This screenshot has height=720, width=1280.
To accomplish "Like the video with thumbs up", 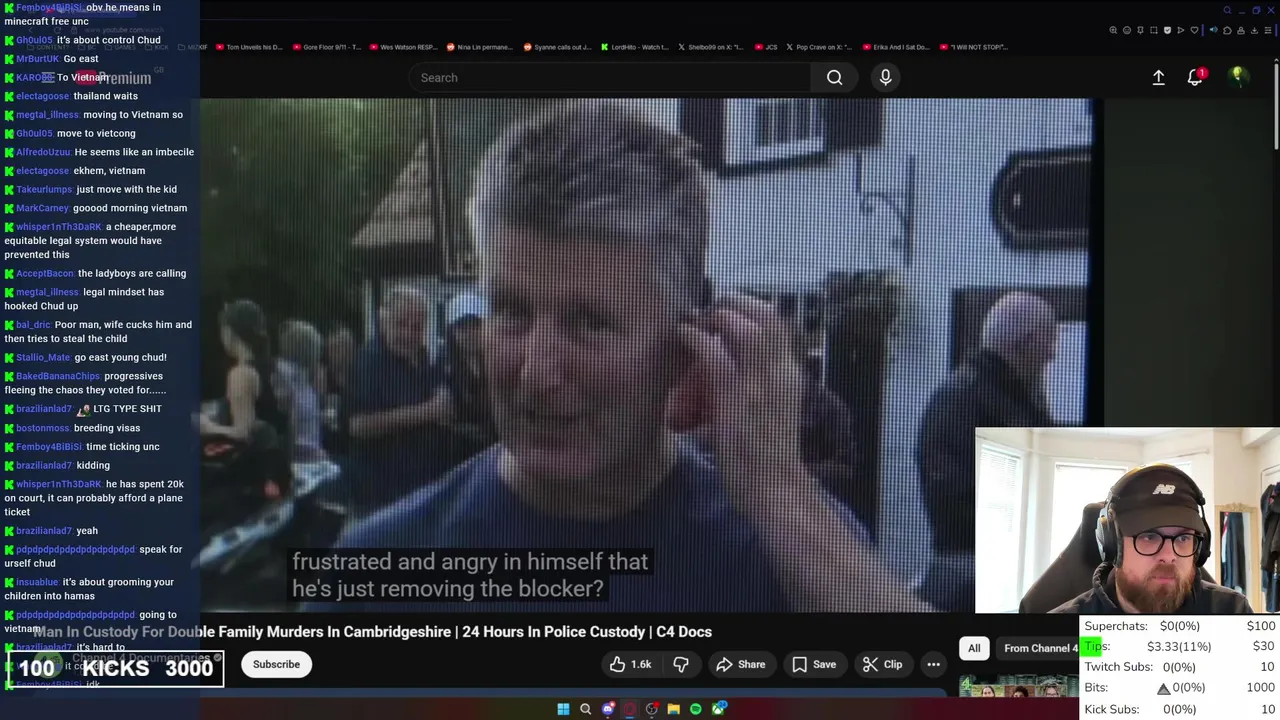I will pyautogui.click(x=630, y=664).
